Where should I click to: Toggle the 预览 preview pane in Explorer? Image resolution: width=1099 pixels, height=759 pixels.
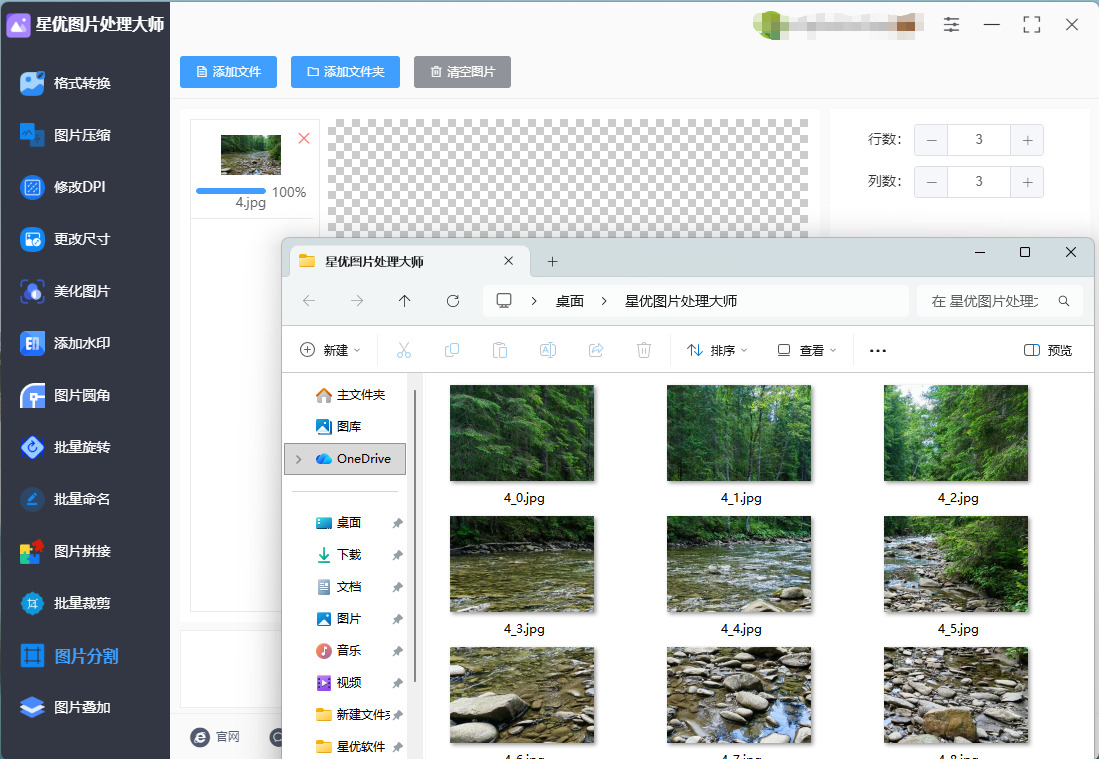pyautogui.click(x=1048, y=350)
